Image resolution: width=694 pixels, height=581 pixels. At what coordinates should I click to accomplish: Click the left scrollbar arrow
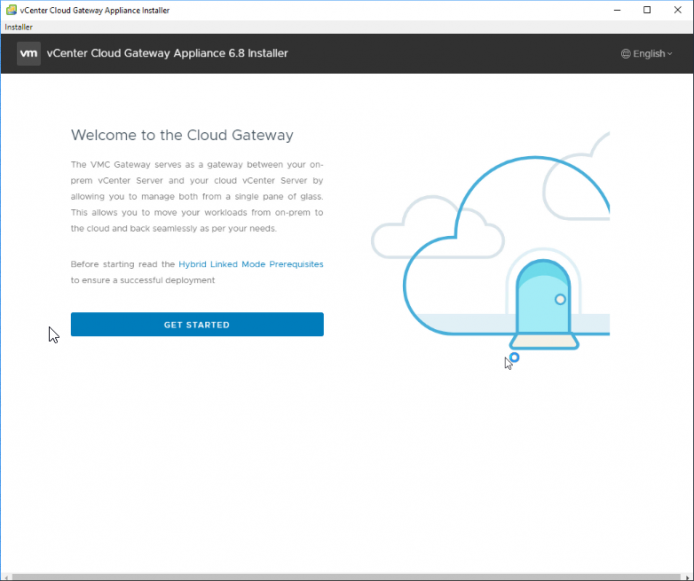click(5, 577)
